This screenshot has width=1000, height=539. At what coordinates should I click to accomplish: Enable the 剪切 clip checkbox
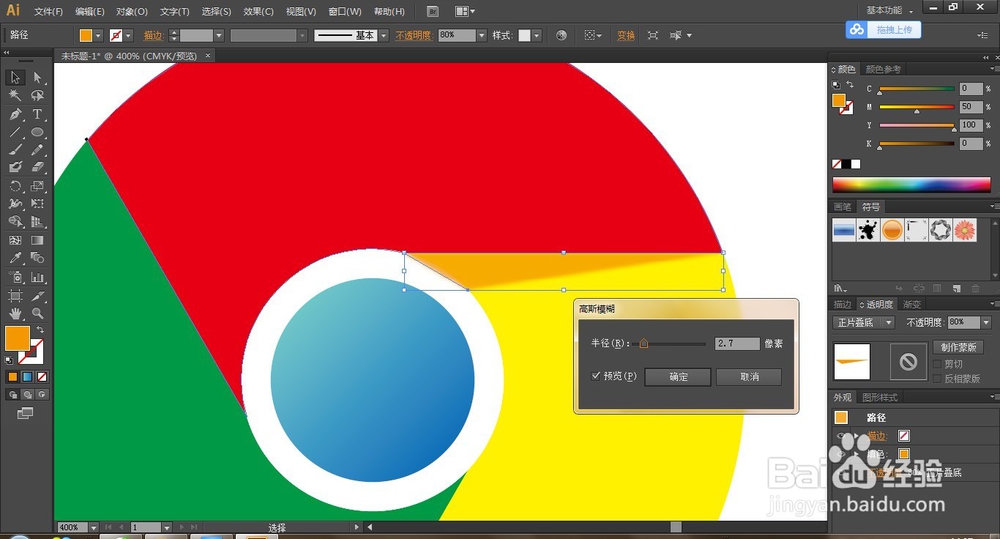point(938,364)
